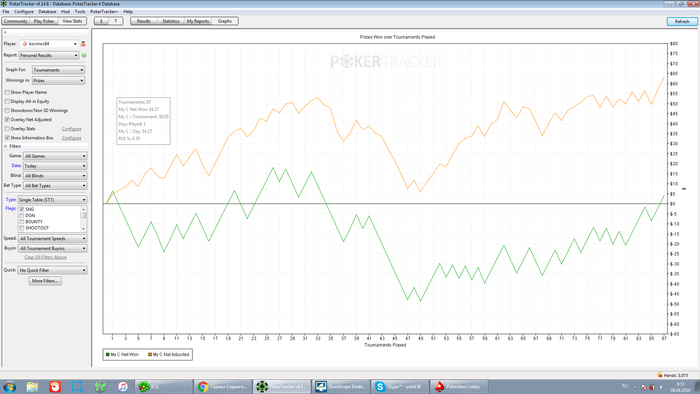The width and height of the screenshot is (700, 394).
Task: Switch to Chrome taskbar window
Action: pos(223,386)
